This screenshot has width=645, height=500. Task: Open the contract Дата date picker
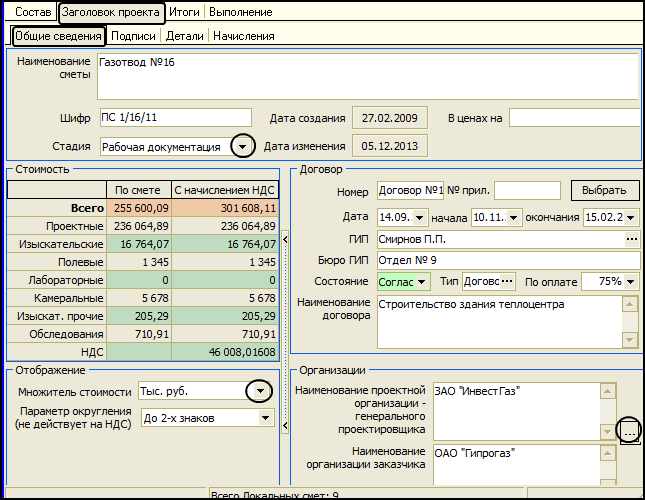pyautogui.click(x=419, y=217)
